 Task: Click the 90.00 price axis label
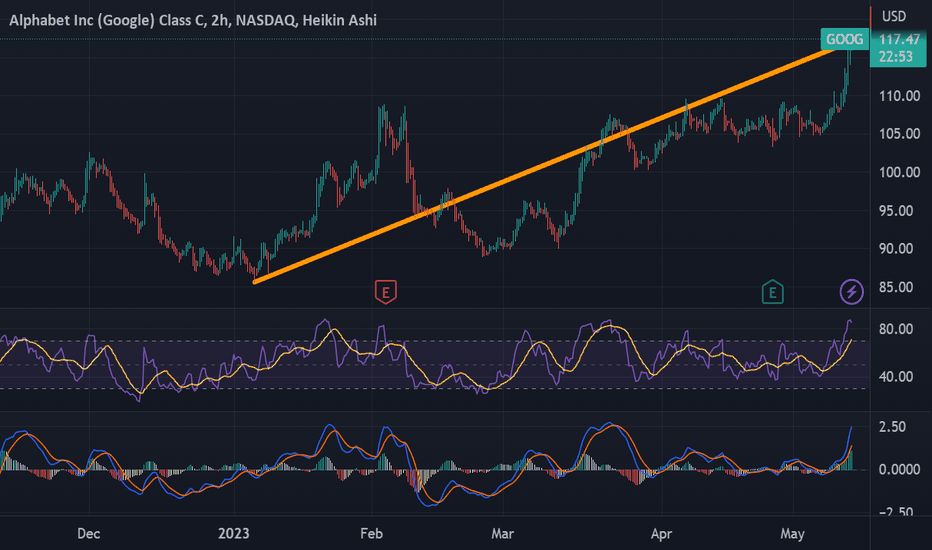[896, 249]
